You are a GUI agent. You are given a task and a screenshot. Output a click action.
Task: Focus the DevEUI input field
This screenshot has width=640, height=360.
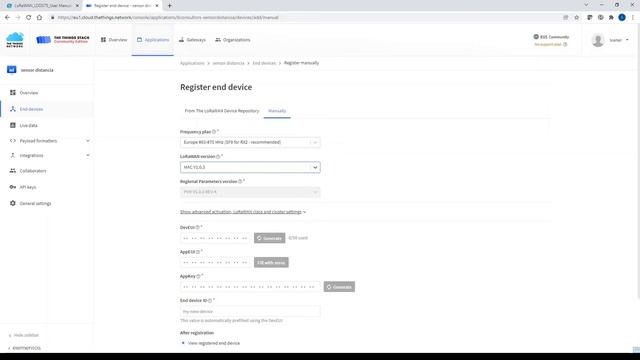[215, 238]
